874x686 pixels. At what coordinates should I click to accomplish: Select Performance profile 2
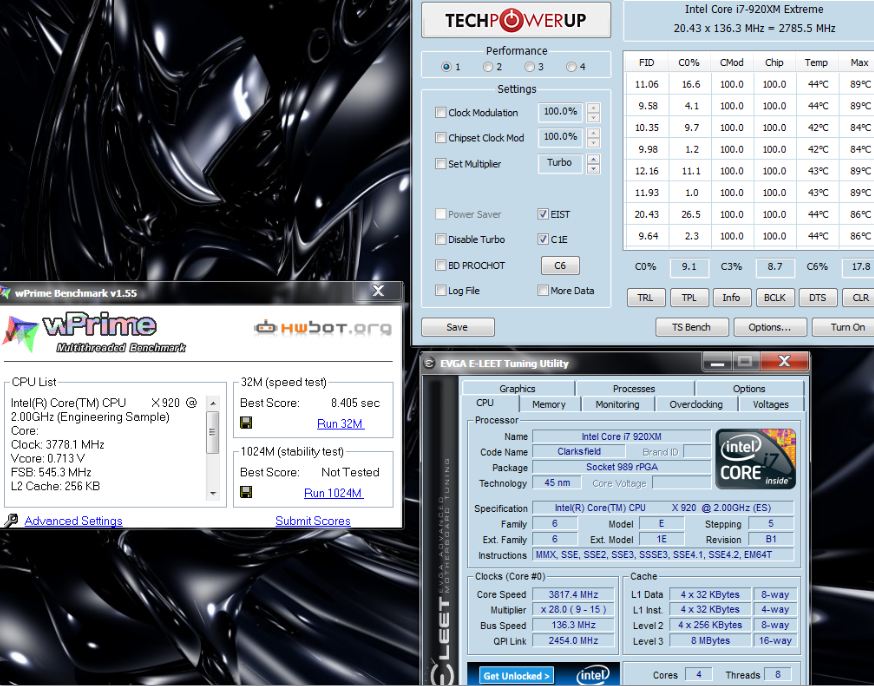click(488, 67)
